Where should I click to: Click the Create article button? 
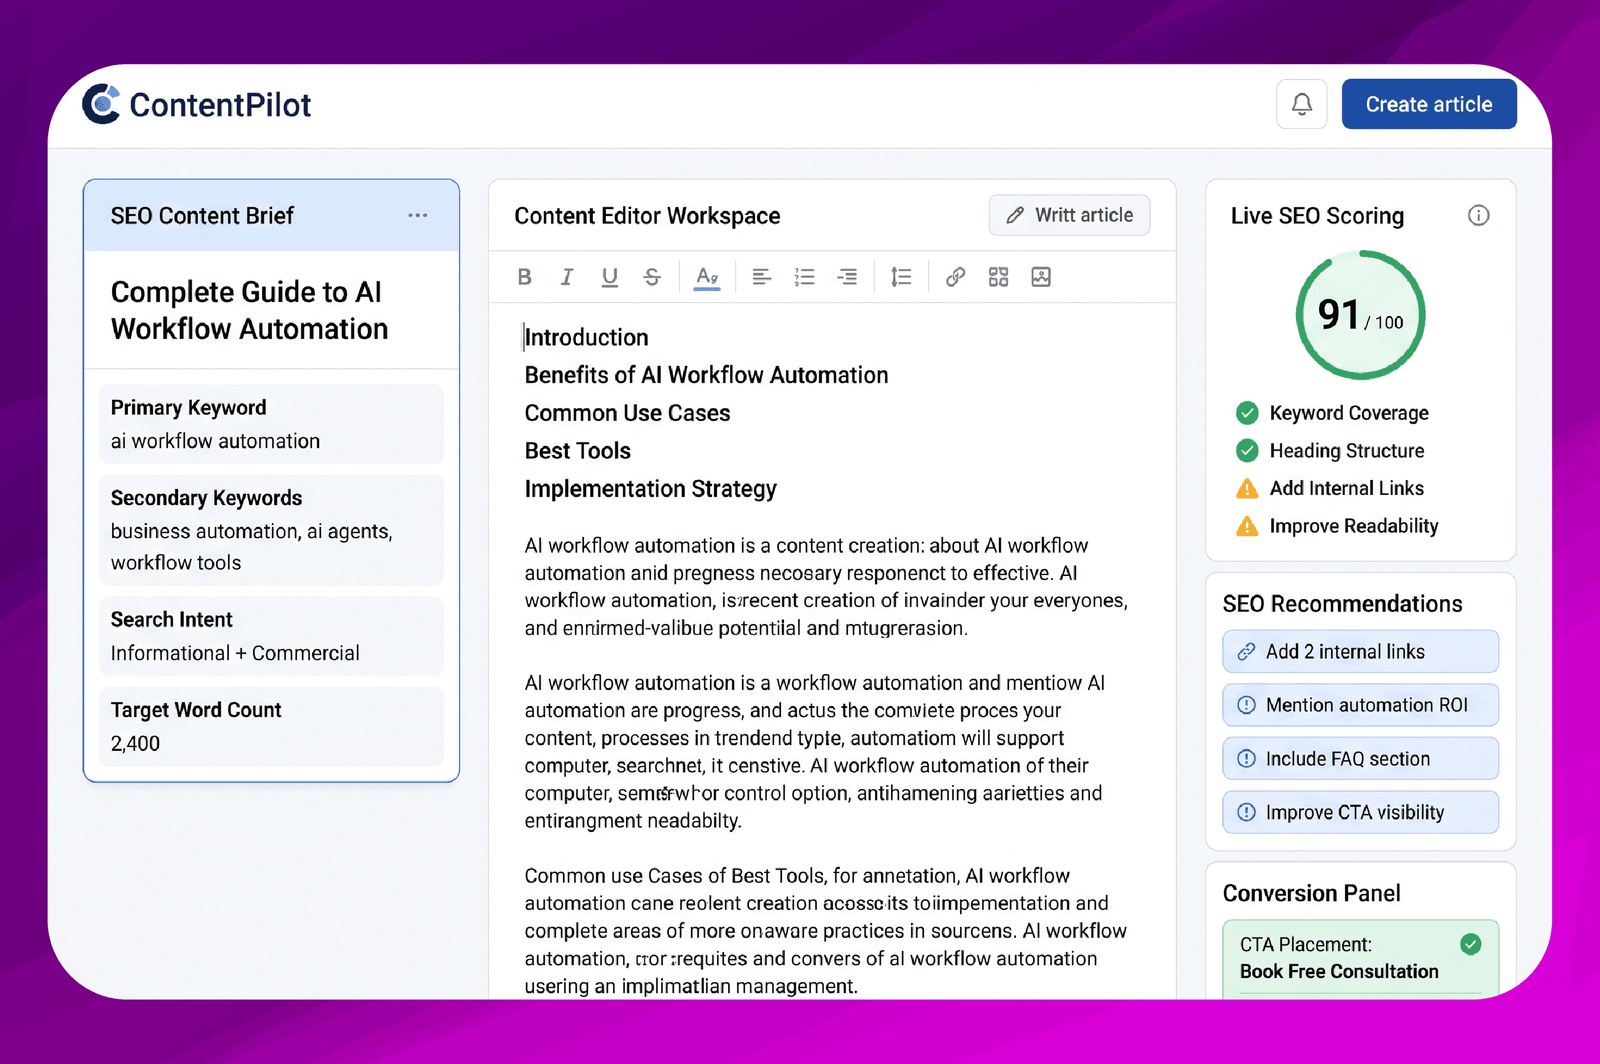[x=1429, y=104]
